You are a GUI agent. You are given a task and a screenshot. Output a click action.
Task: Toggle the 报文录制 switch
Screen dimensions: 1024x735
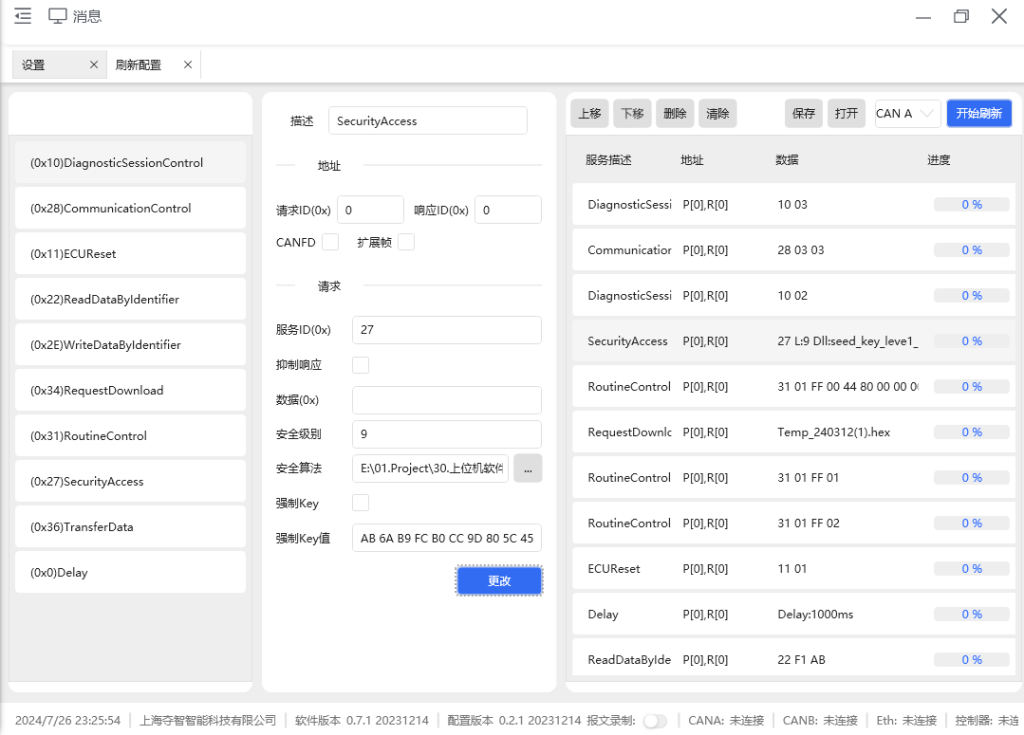[654, 720]
